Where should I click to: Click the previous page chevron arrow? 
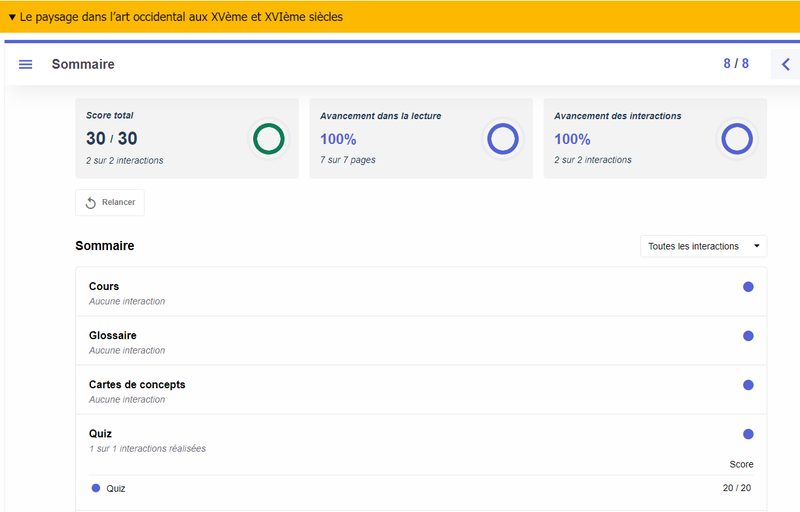(785, 64)
